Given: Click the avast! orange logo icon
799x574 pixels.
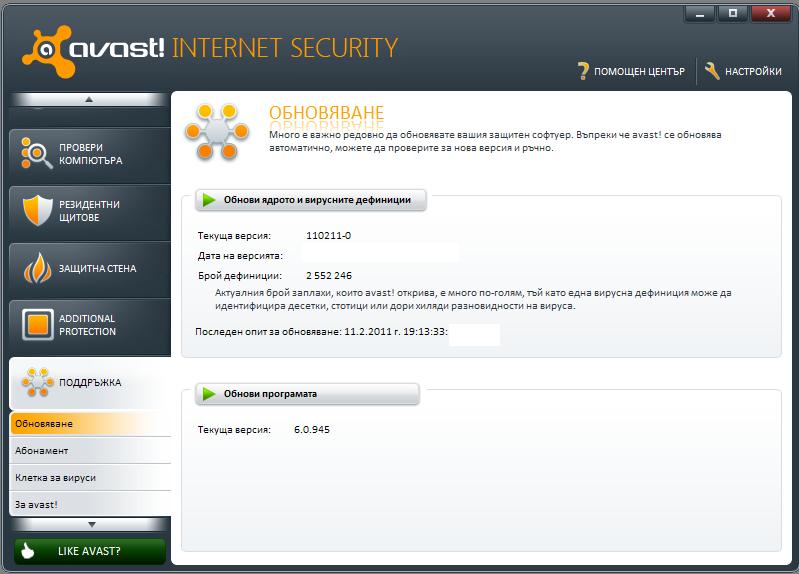Looking at the screenshot, I should [x=47, y=51].
